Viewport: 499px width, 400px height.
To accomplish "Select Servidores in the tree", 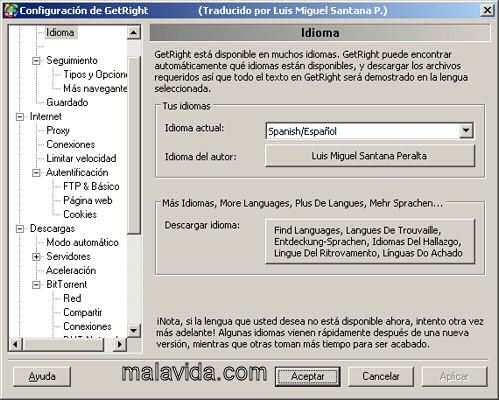I will click(68, 257).
